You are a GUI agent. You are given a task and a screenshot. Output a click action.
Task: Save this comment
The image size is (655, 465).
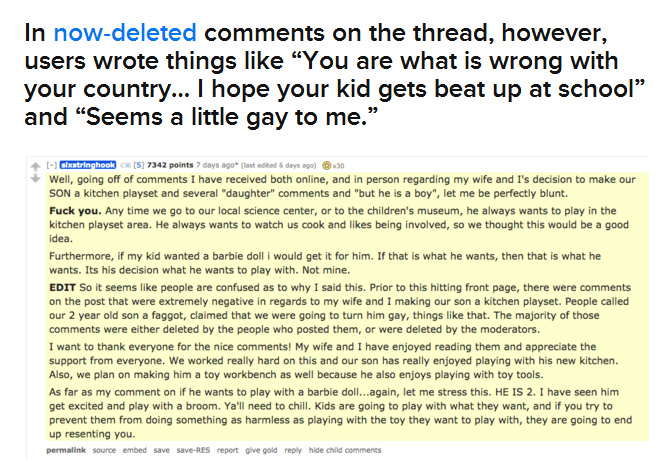pyautogui.click(x=161, y=451)
